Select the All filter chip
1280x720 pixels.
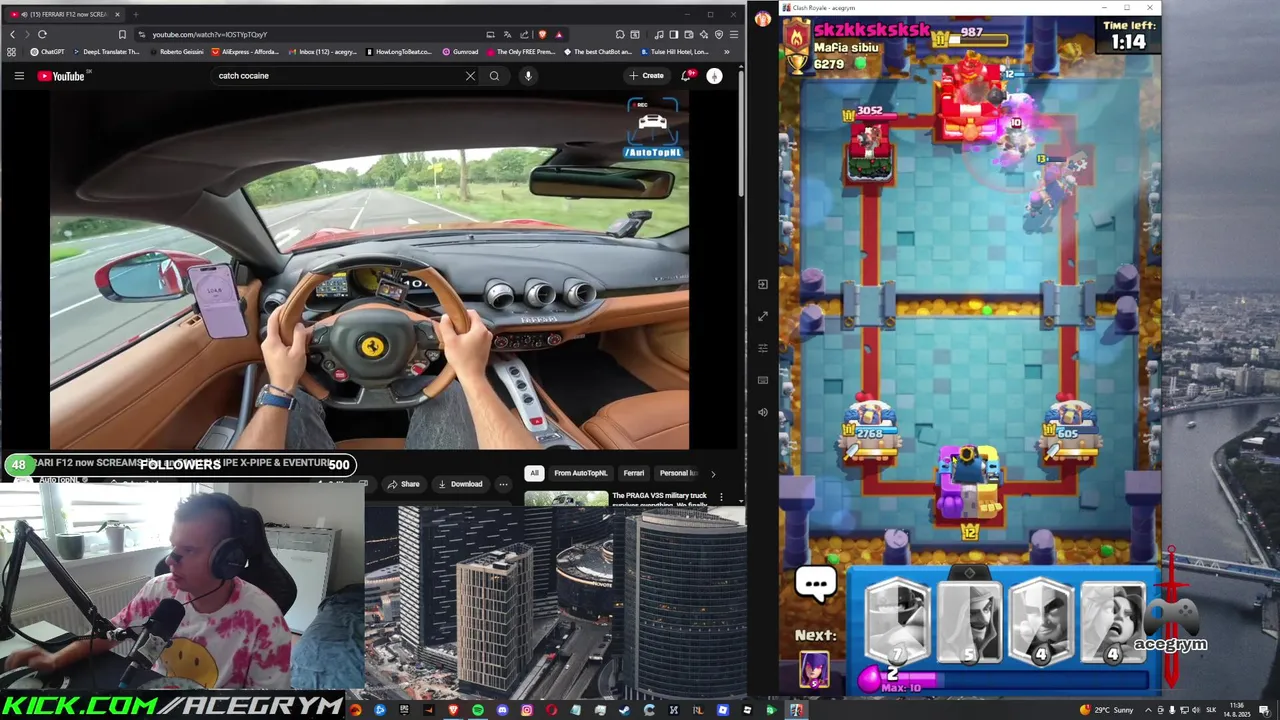click(x=534, y=473)
